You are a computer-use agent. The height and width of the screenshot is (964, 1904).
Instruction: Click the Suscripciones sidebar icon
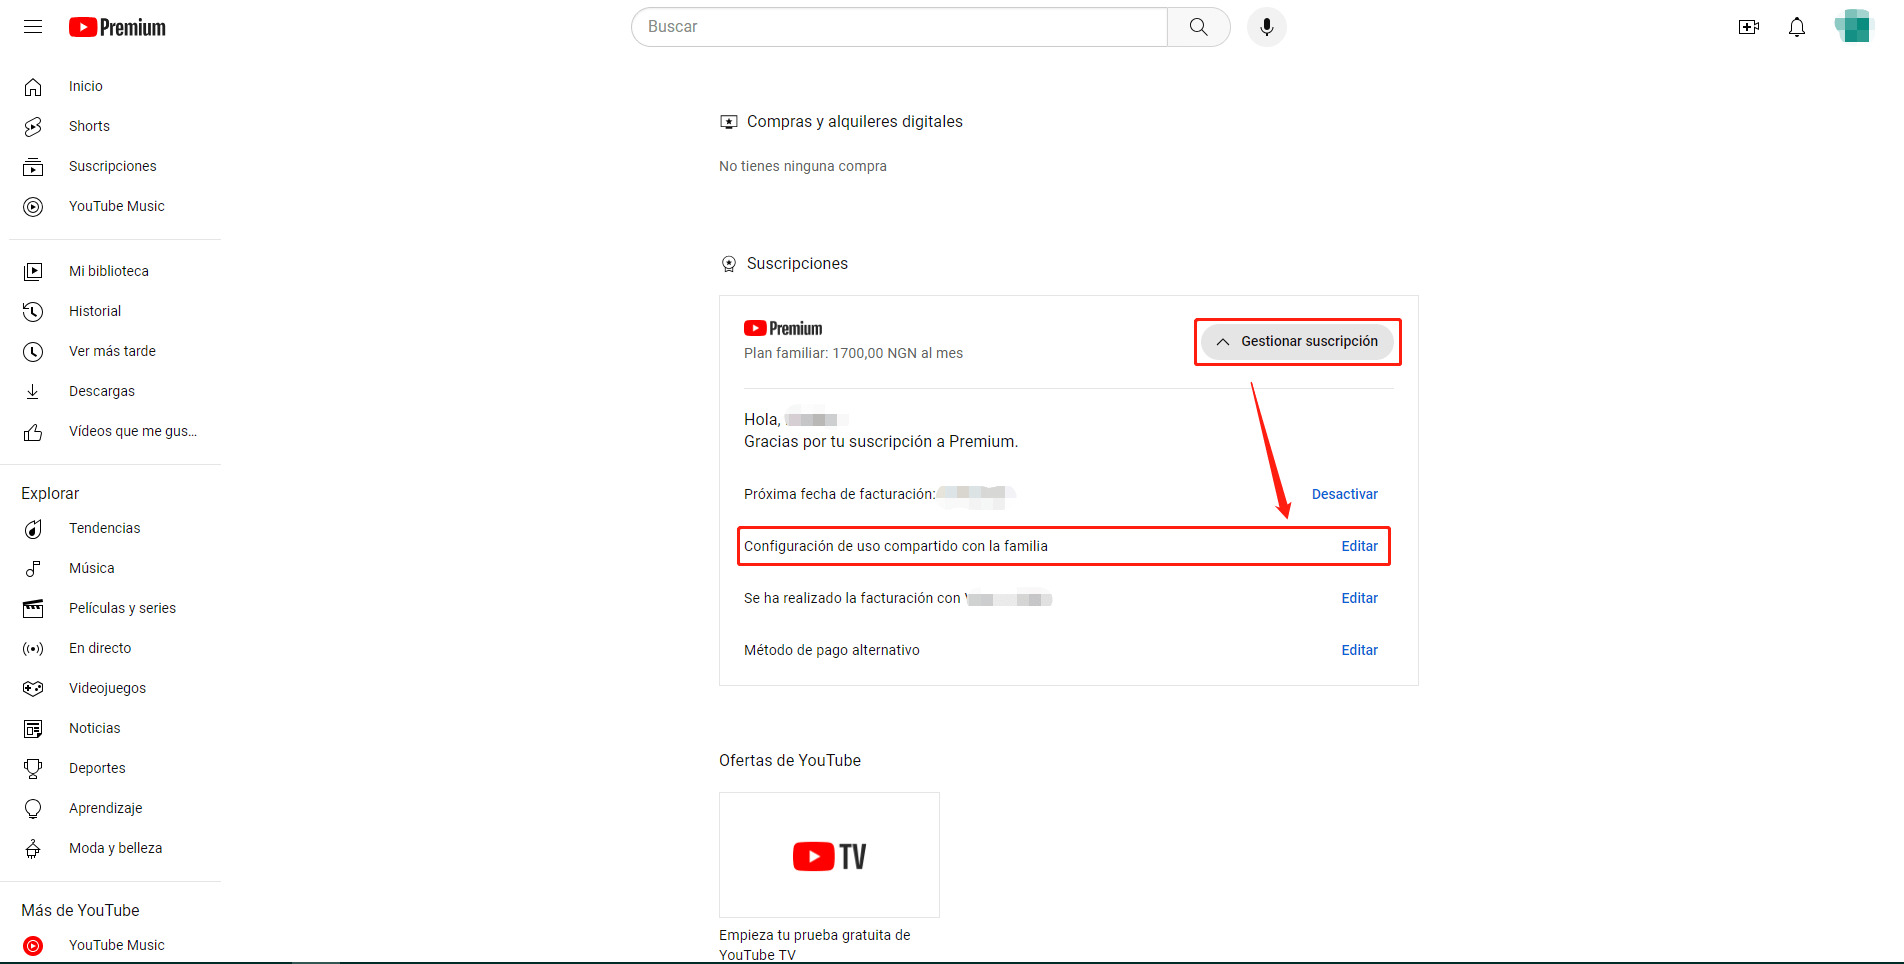33,167
